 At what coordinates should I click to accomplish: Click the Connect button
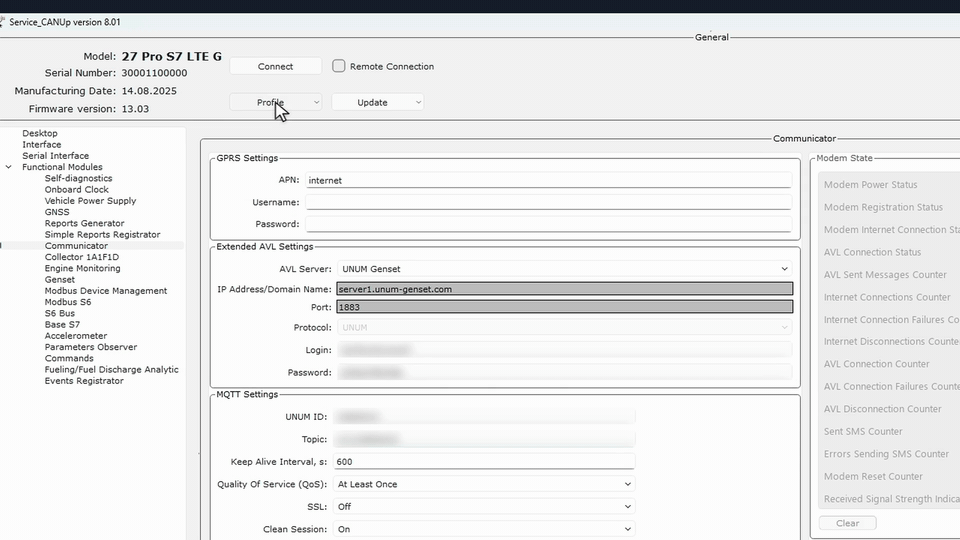tap(276, 66)
